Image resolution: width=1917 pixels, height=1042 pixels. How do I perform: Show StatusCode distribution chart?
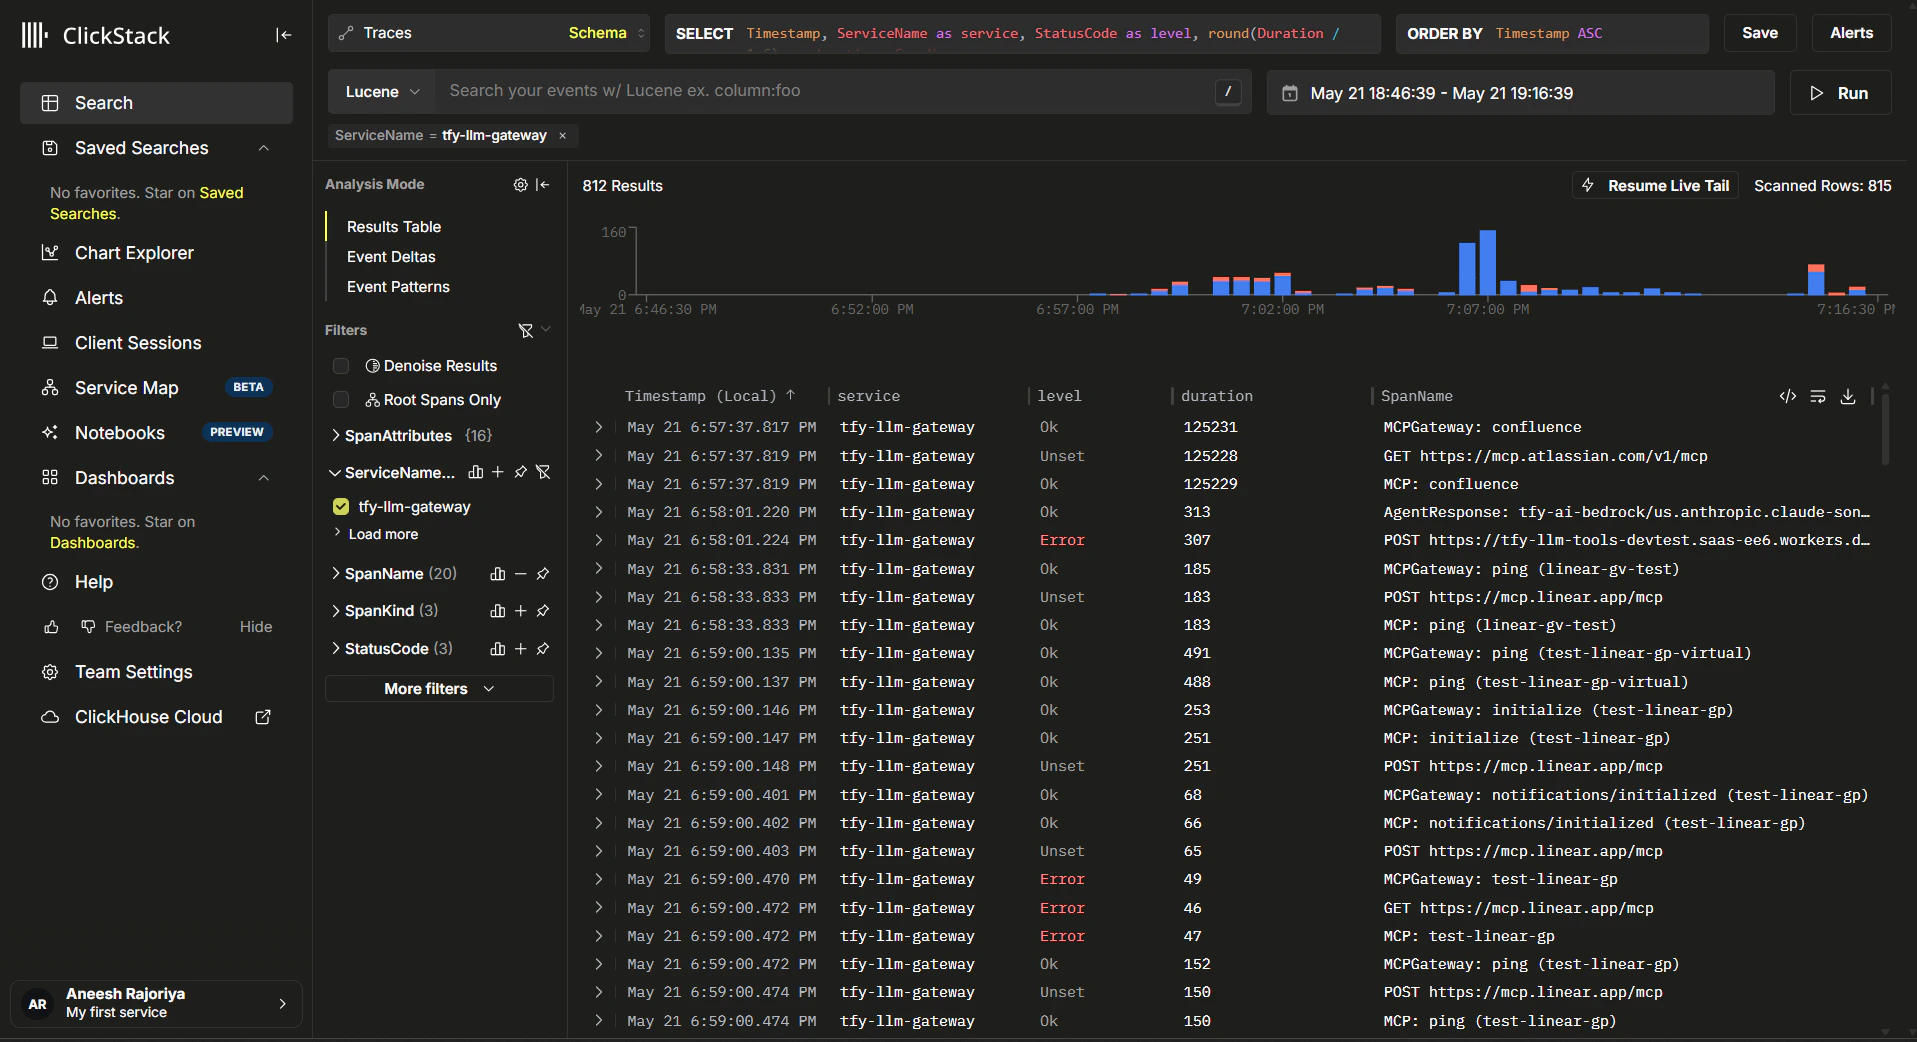pyautogui.click(x=498, y=649)
